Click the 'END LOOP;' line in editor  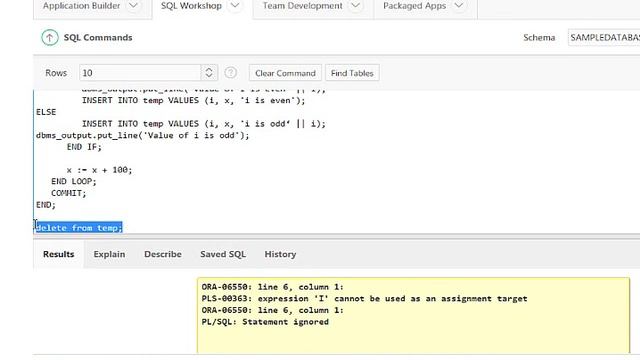click(74, 181)
